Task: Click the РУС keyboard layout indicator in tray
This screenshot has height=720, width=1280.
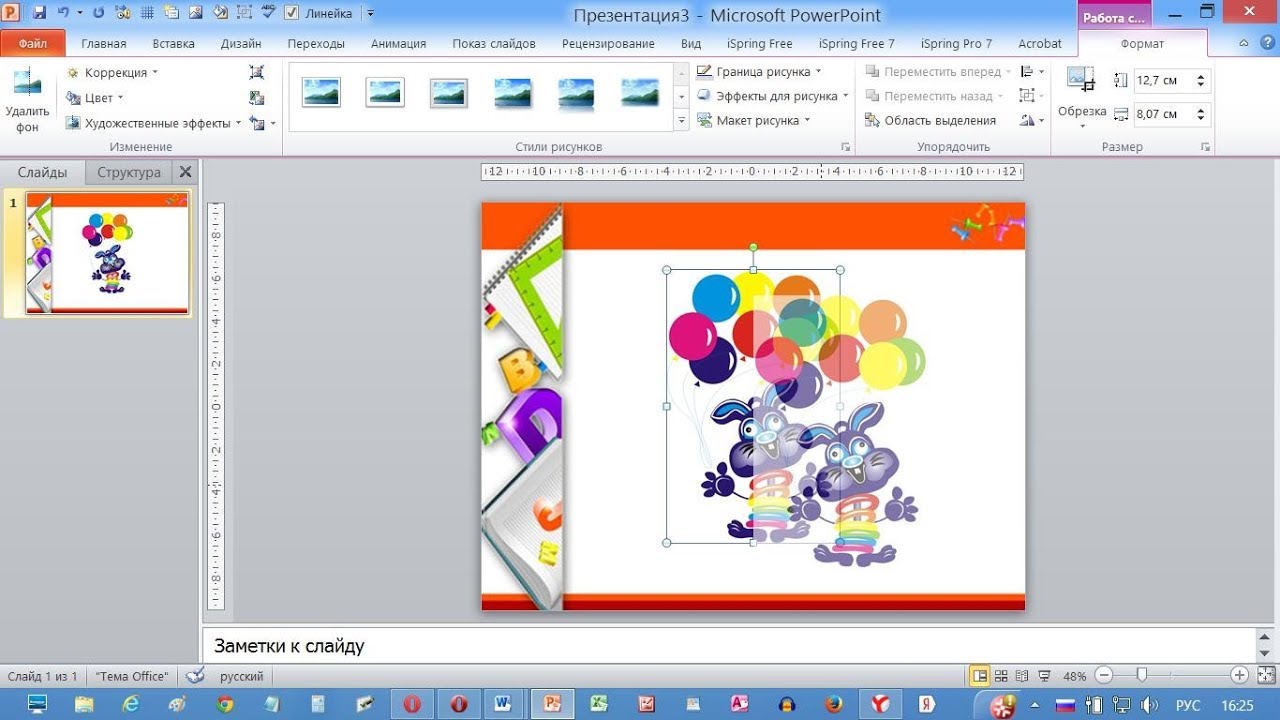Action: pos(1188,705)
